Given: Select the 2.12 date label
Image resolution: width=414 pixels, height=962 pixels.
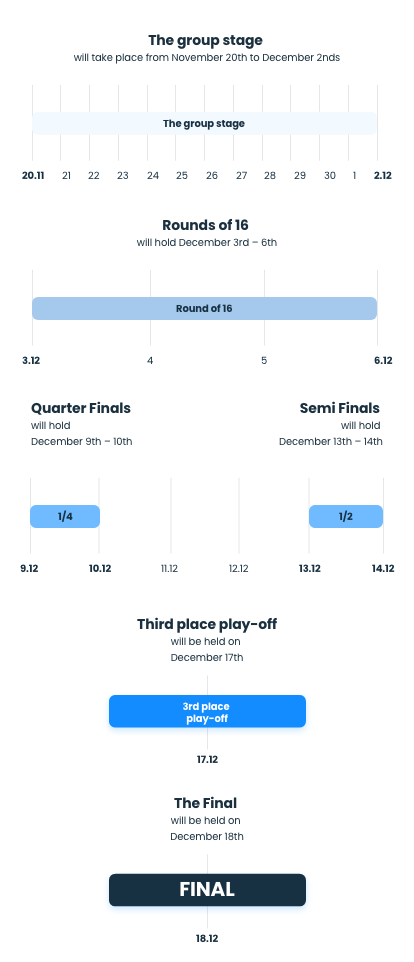Looking at the screenshot, I should click(383, 175).
